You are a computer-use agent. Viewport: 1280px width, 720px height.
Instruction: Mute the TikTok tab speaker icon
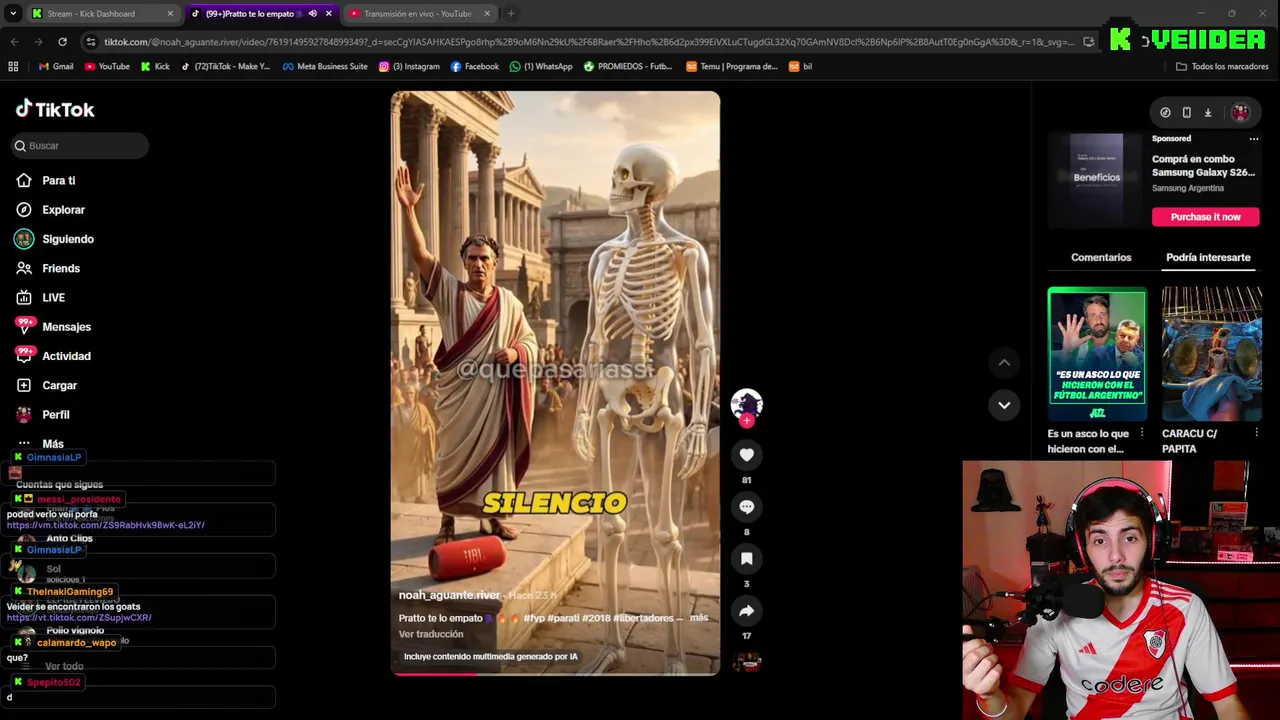pos(313,14)
